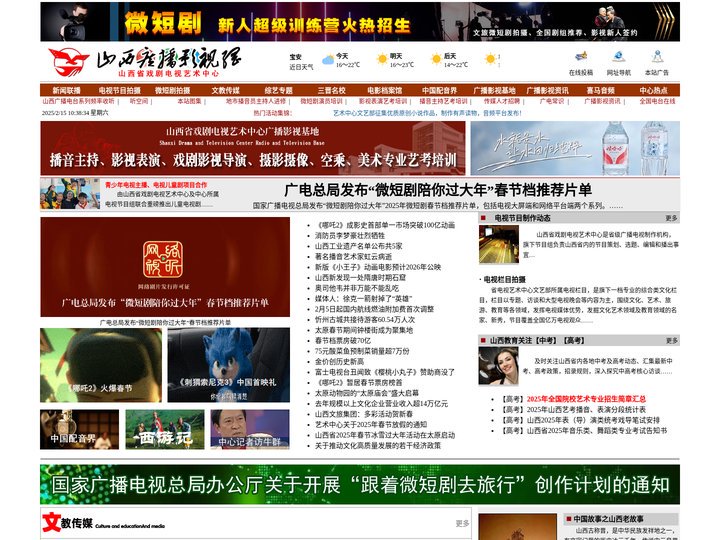
Task: Click the 中国配音界 menu item
Action: coord(439,90)
